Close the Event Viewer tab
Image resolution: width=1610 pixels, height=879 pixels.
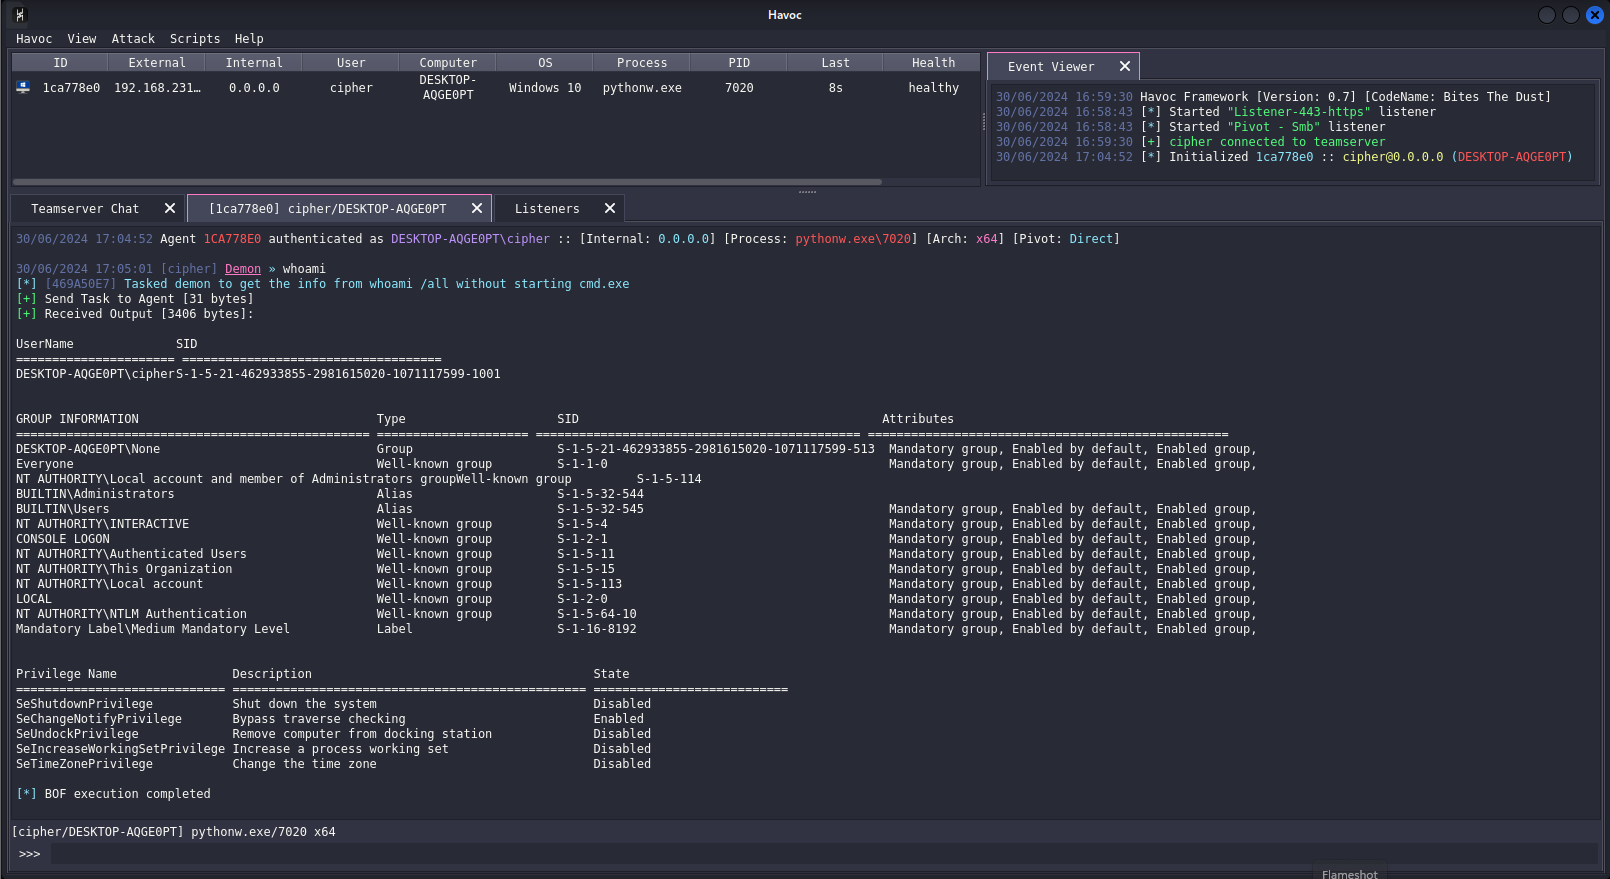(x=1125, y=66)
